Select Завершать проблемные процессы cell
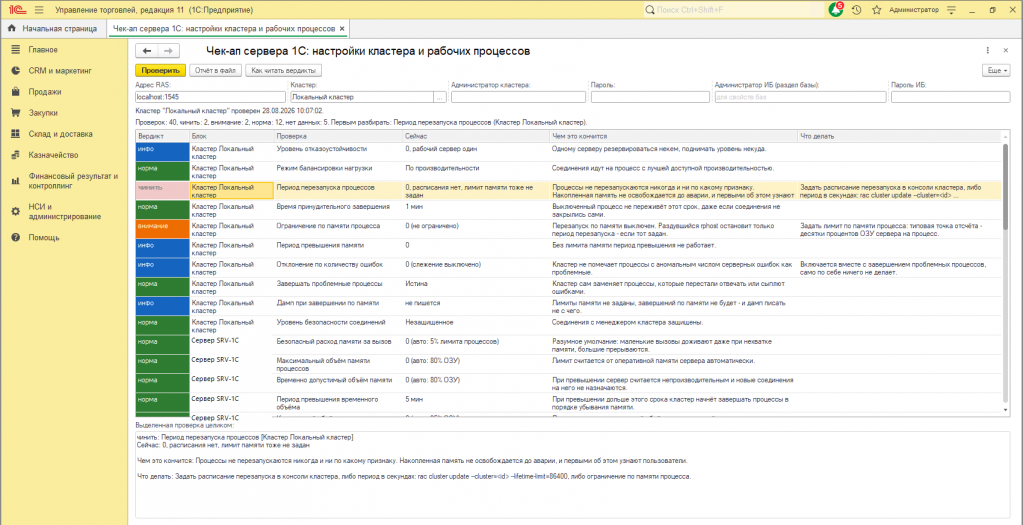The height and width of the screenshot is (525, 1023). pos(337,287)
